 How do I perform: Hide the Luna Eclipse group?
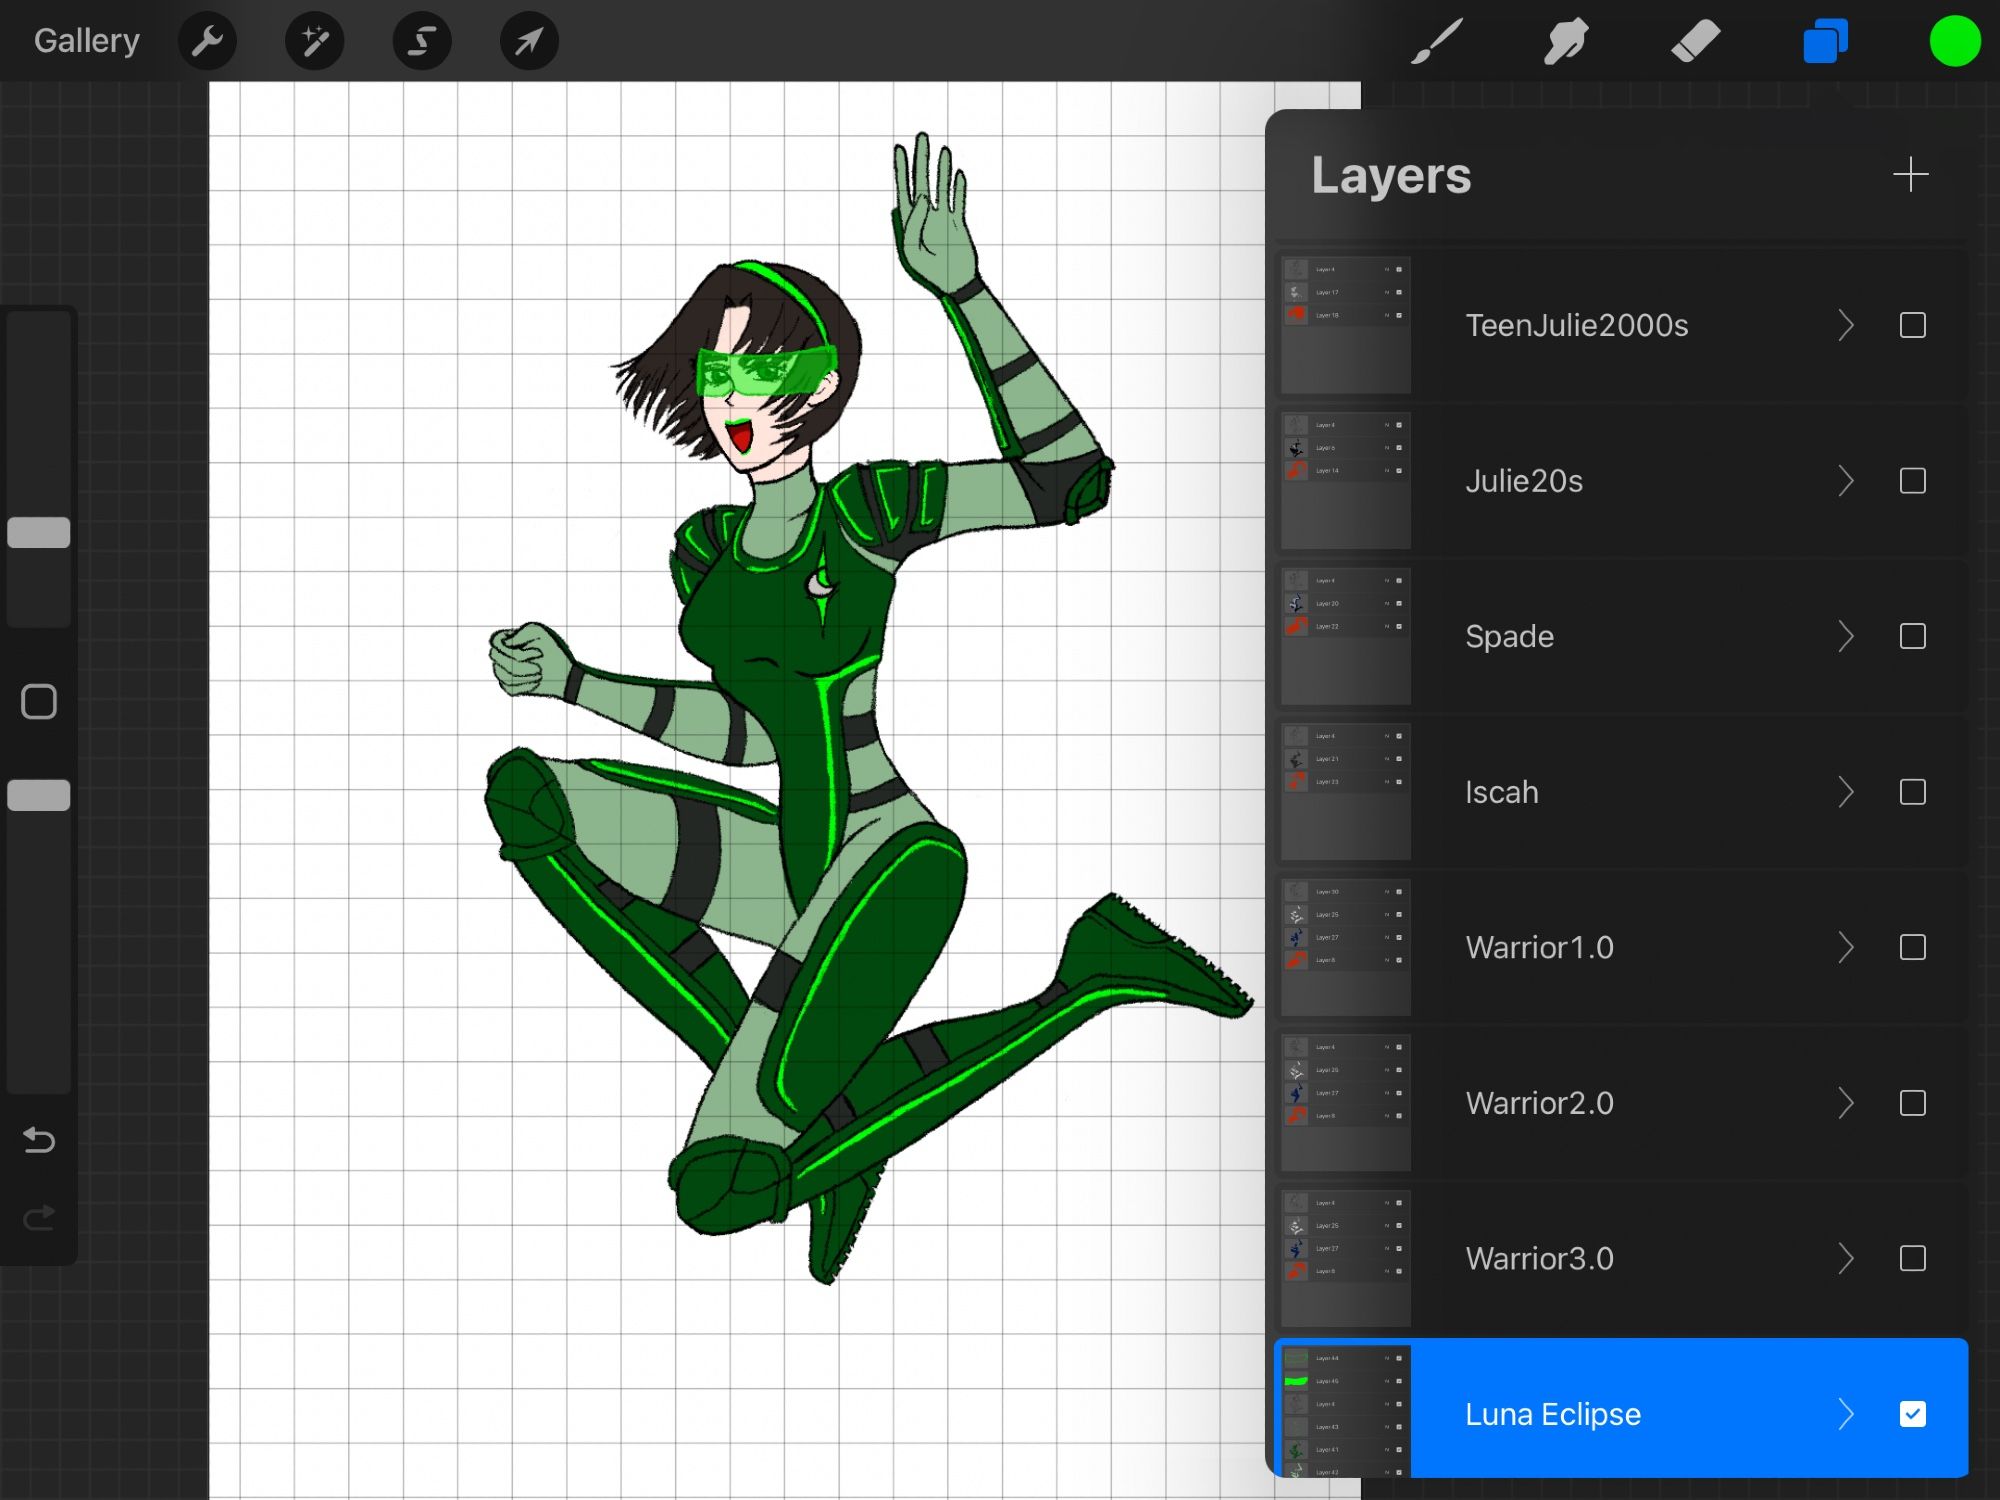1912,1414
